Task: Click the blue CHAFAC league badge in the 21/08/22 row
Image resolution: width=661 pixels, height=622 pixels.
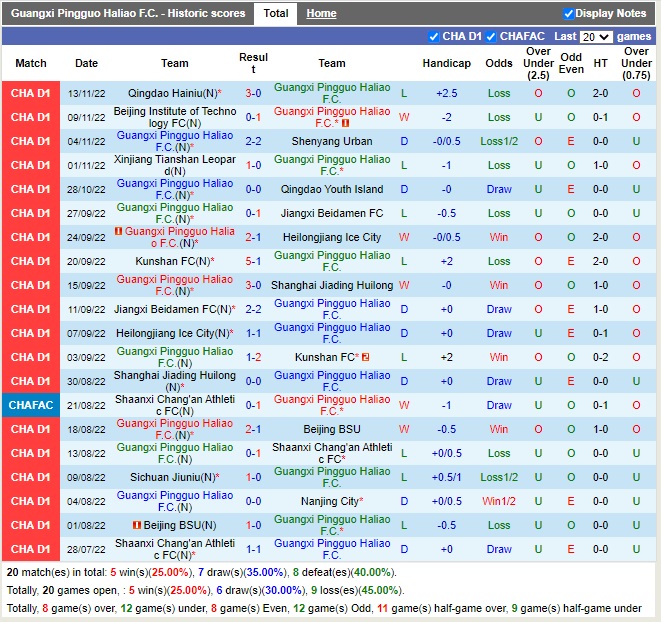Action: pos(31,405)
